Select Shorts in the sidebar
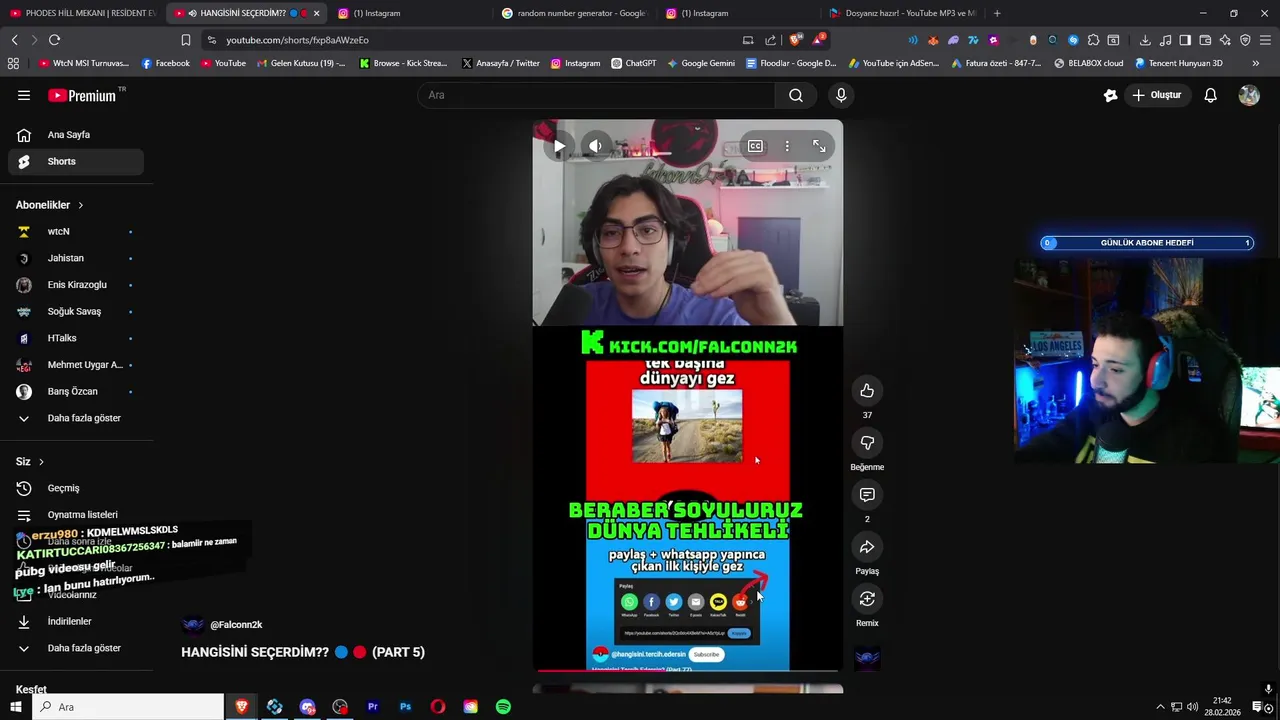The height and width of the screenshot is (720, 1280). point(76,161)
